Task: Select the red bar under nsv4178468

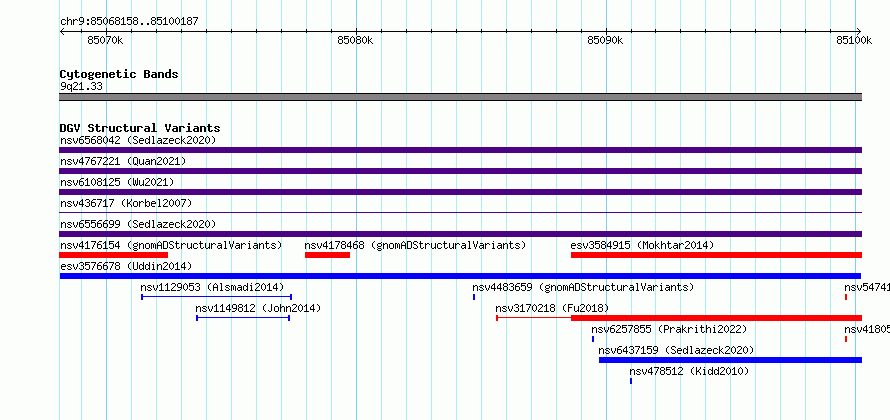Action: point(328,255)
